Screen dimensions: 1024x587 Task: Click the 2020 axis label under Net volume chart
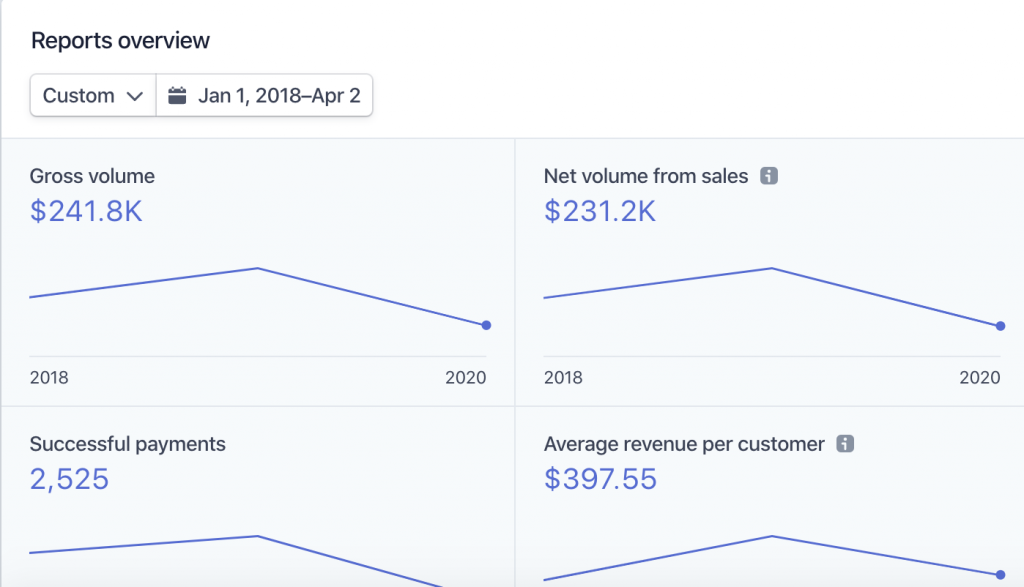click(x=980, y=378)
